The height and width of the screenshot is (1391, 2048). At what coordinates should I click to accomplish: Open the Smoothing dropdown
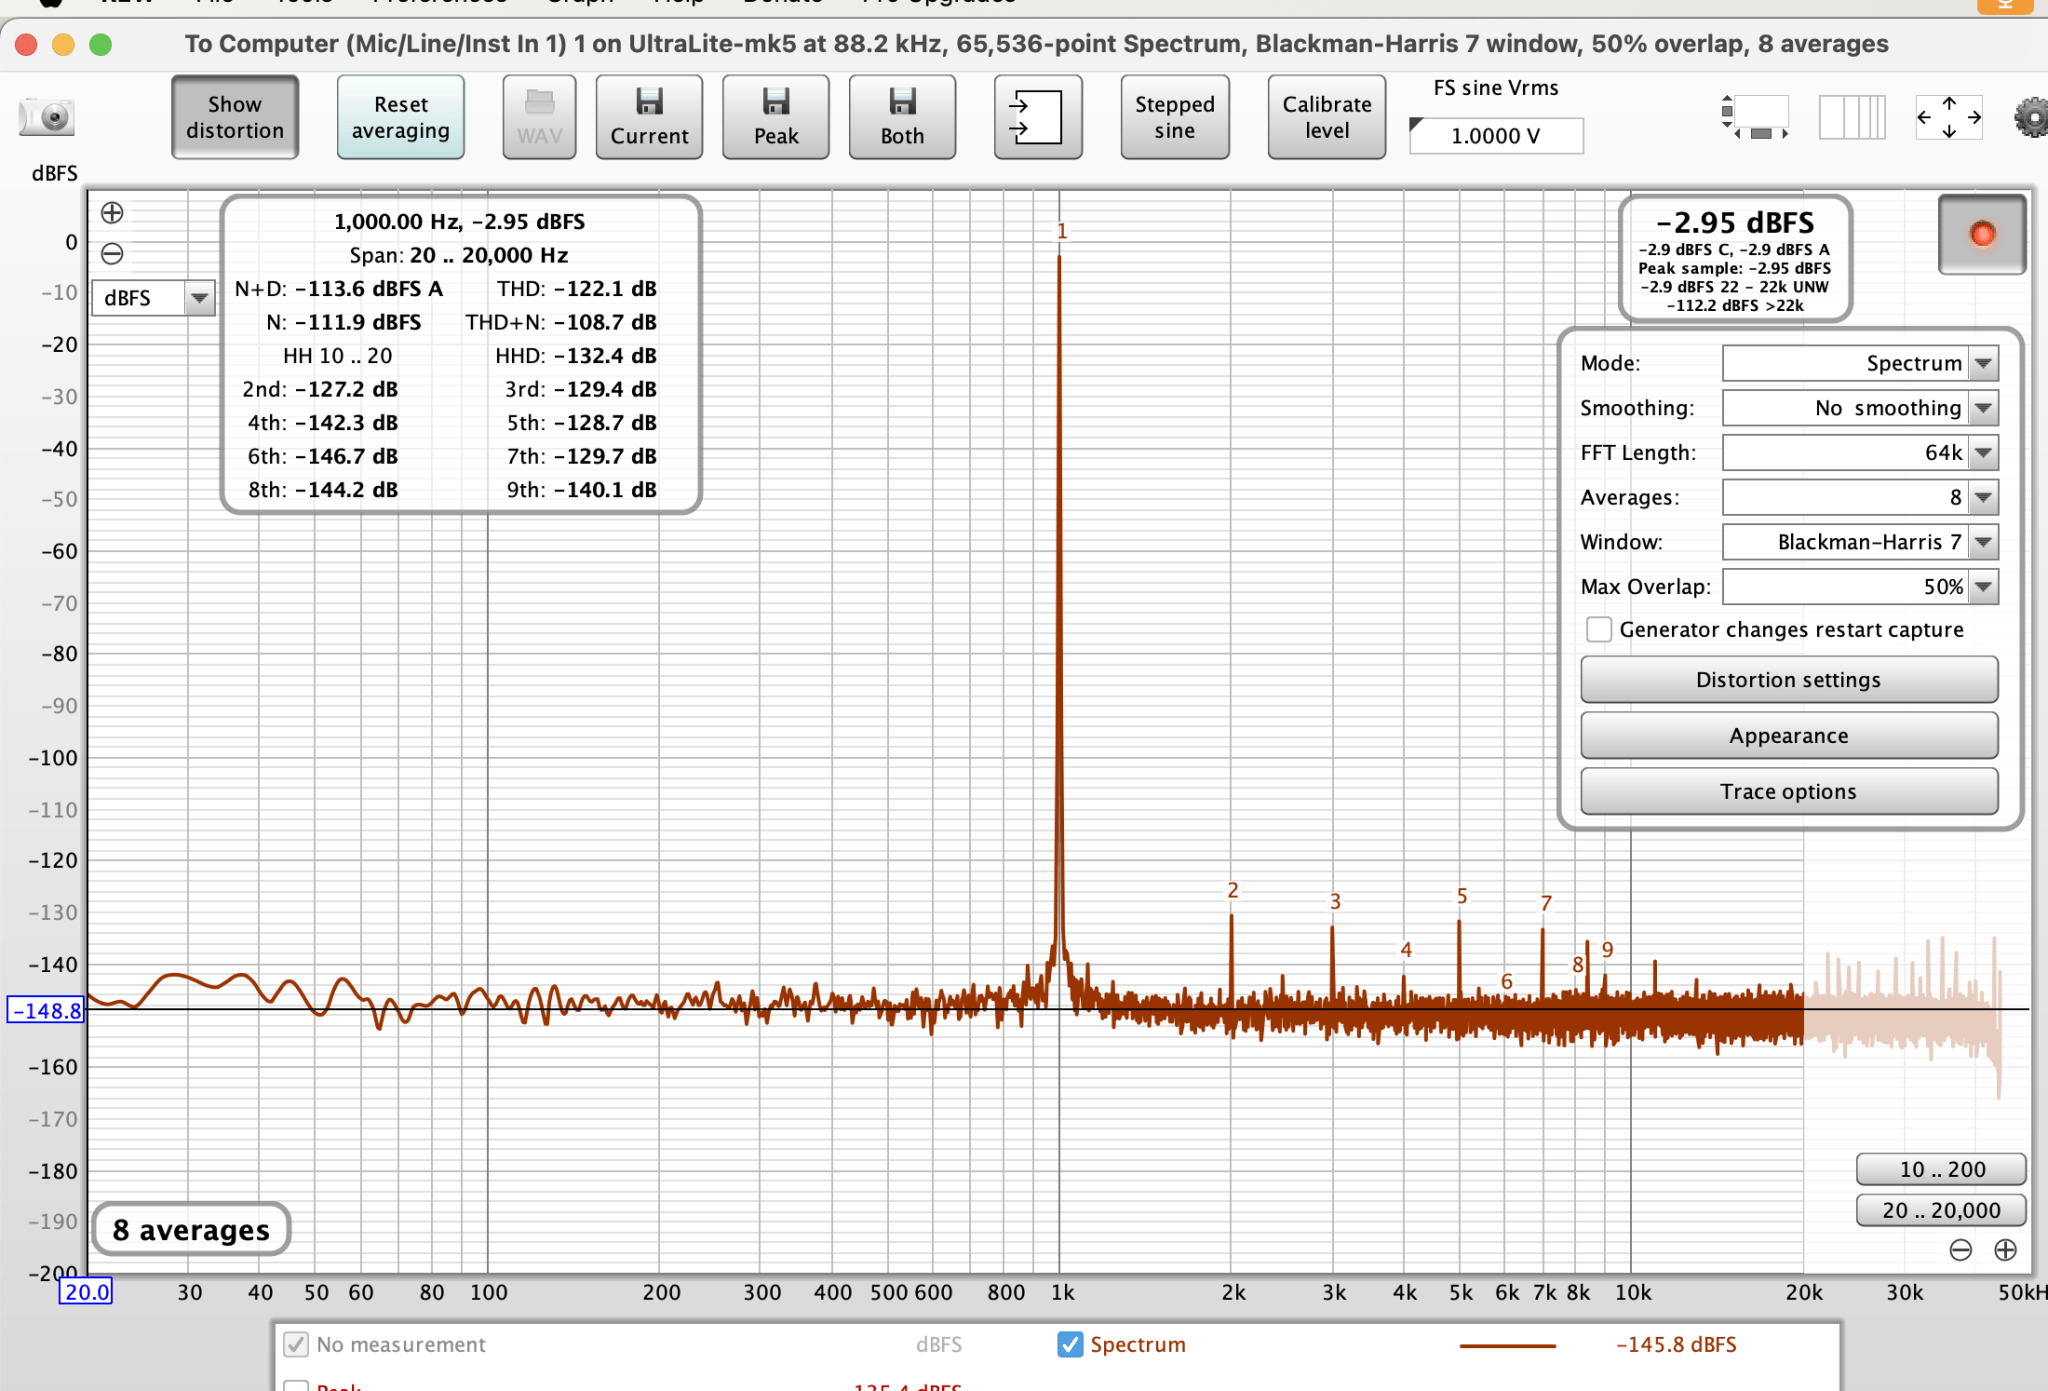tap(1860, 408)
